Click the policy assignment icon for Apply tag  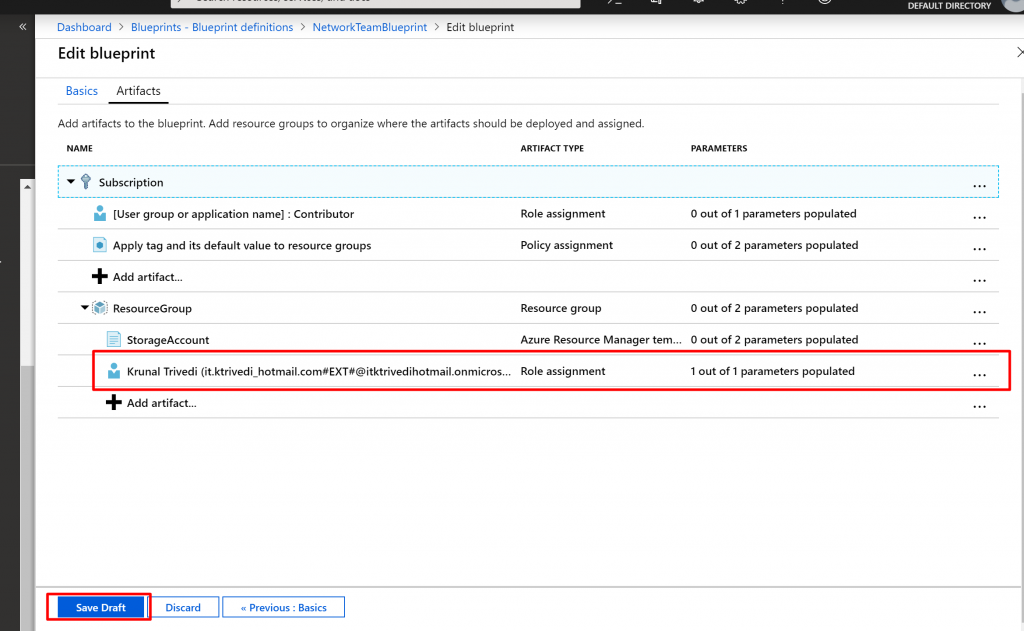tap(100, 245)
